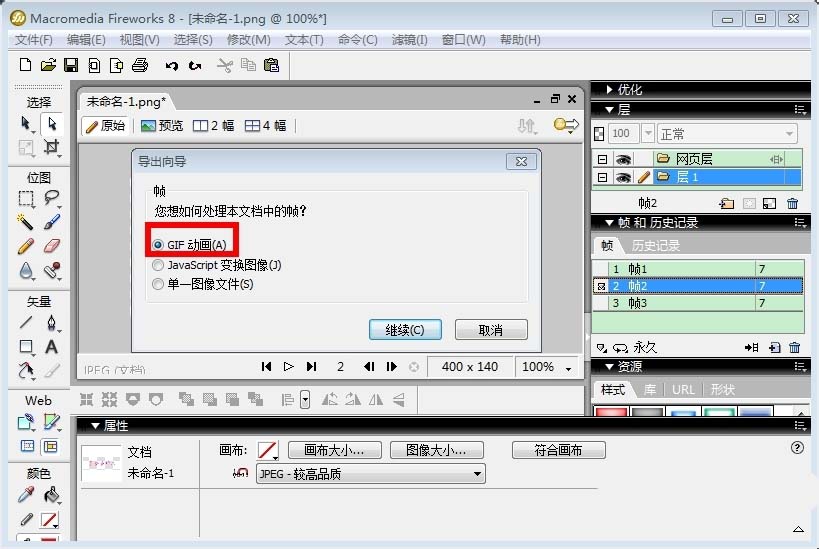Toggle visibility eye of 网页层
Viewport: 819px width, 549px height.
pos(623,159)
